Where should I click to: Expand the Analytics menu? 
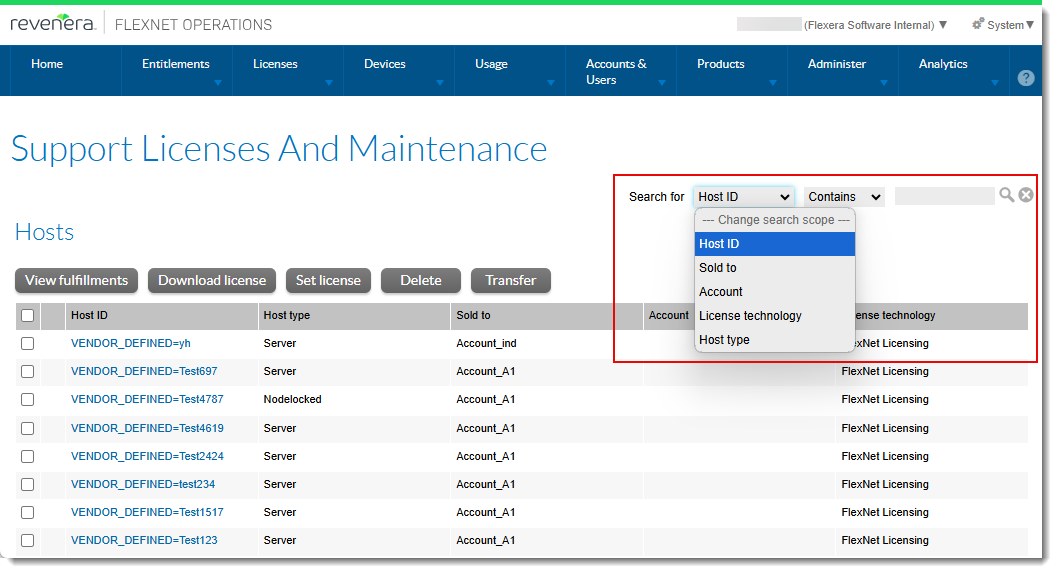click(x=943, y=64)
